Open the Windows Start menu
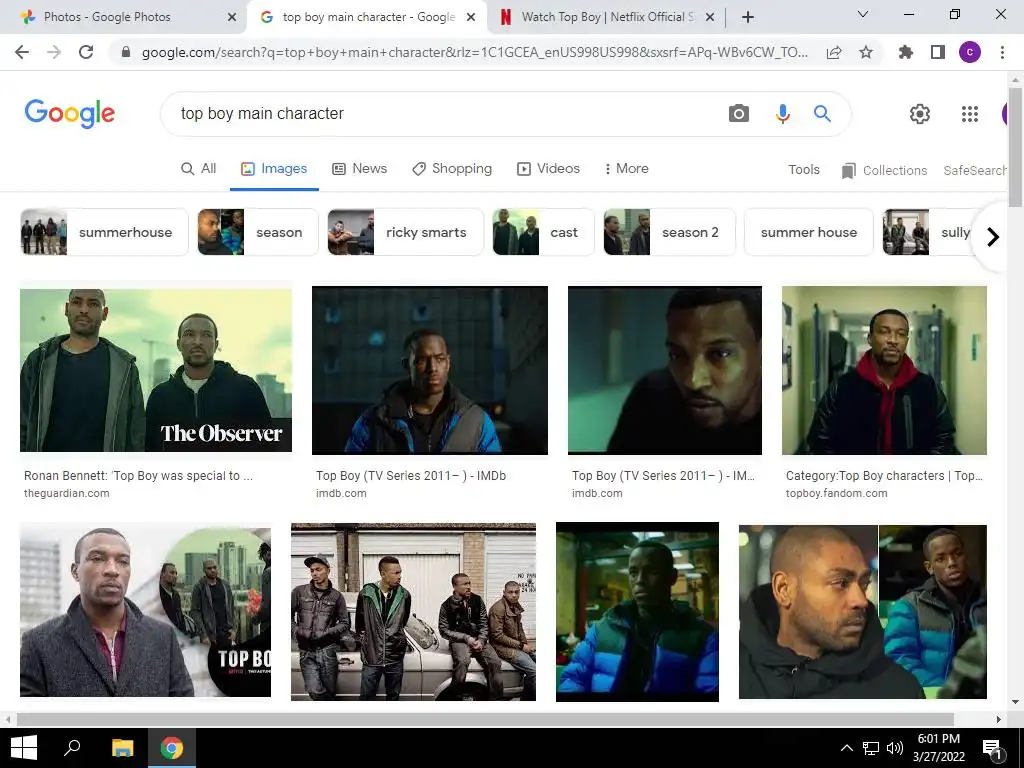Image resolution: width=1024 pixels, height=768 pixels. tap(24, 748)
